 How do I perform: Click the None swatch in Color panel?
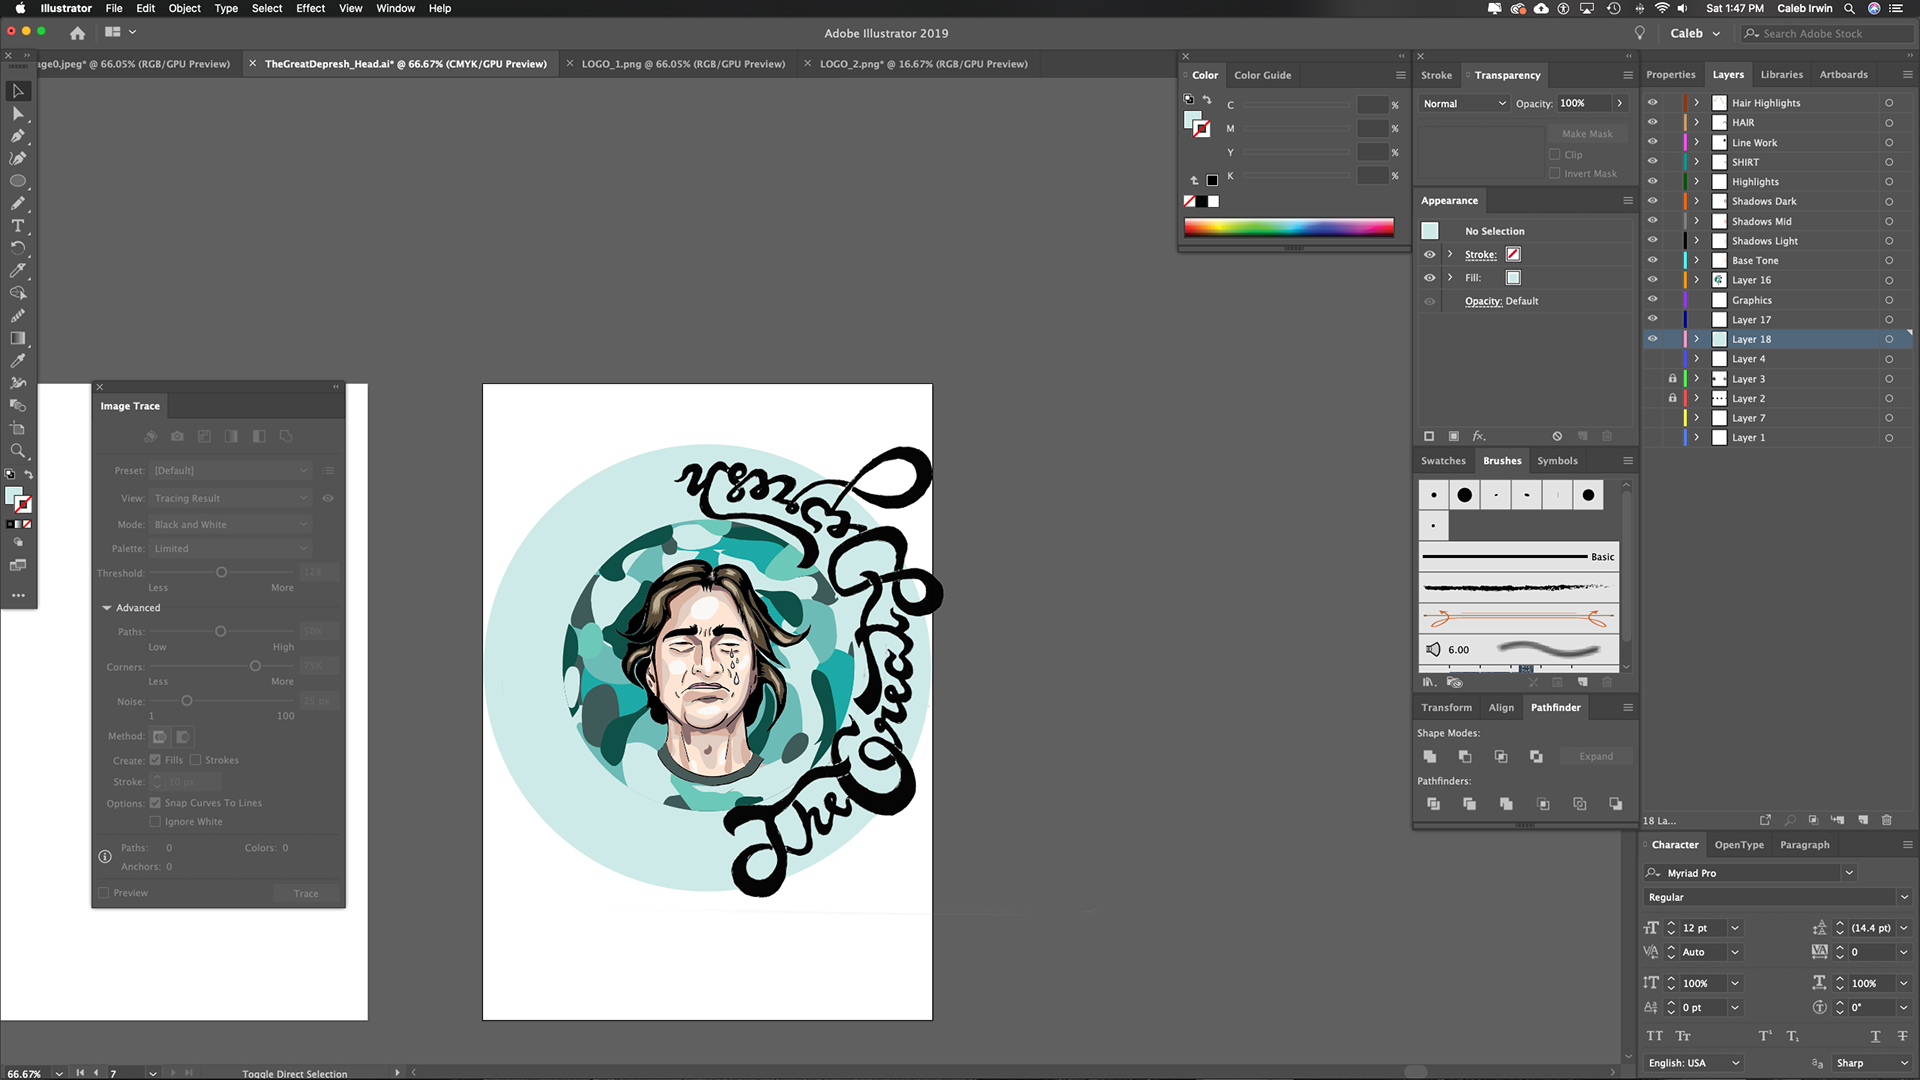click(x=1190, y=201)
